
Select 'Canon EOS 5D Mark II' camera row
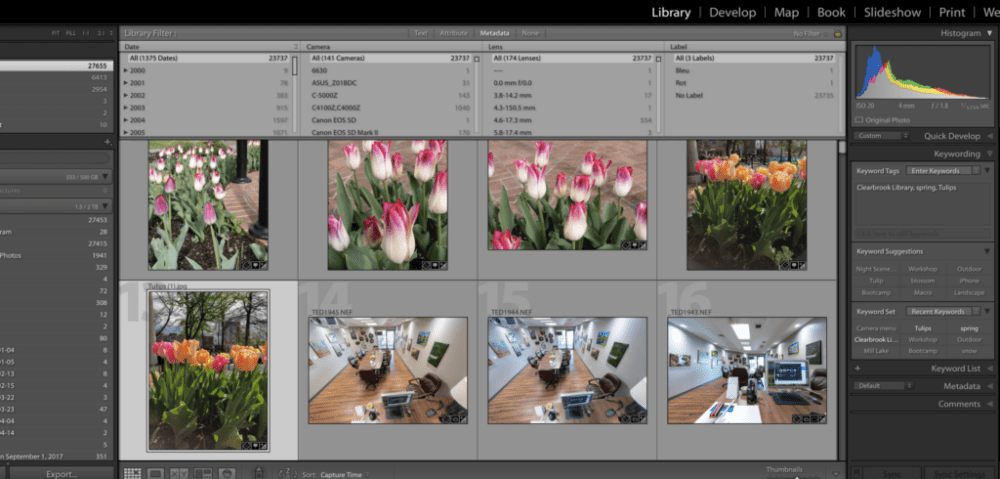pos(390,133)
